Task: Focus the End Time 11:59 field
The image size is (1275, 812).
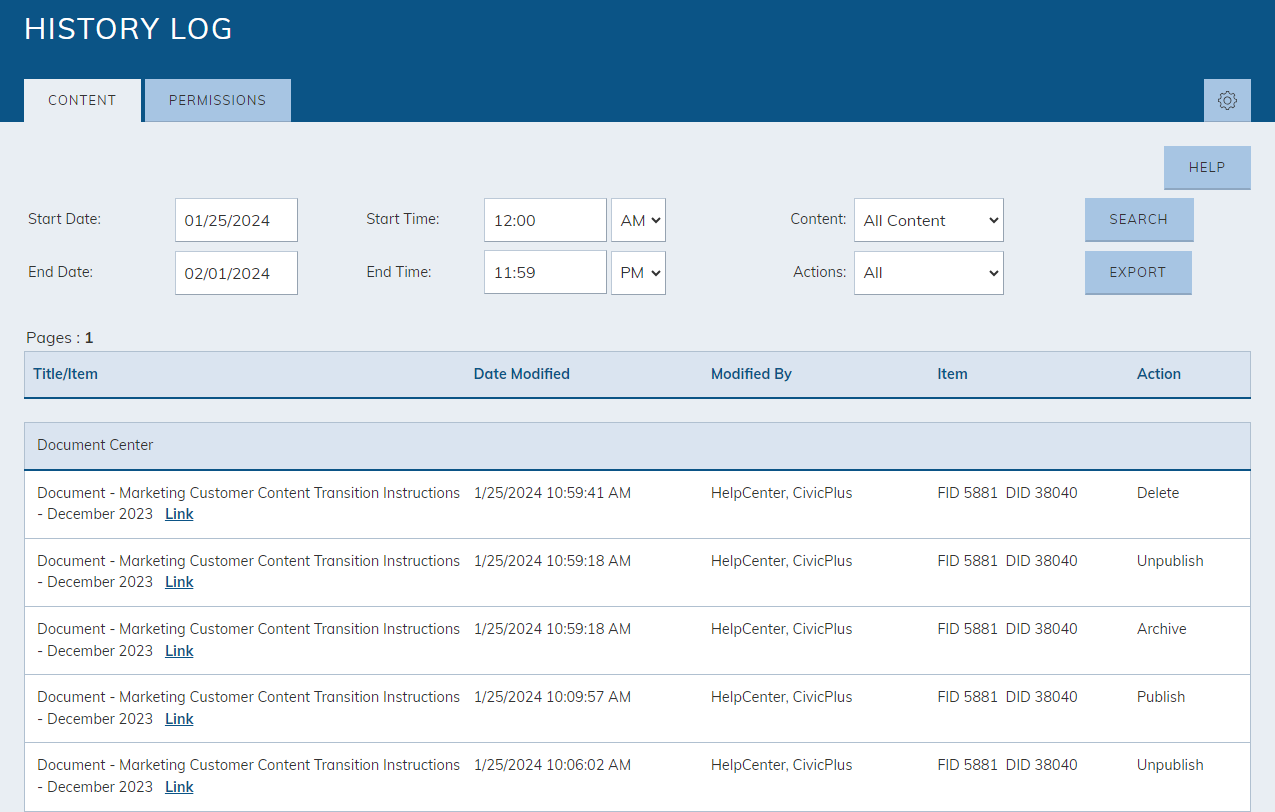Action: tap(545, 272)
